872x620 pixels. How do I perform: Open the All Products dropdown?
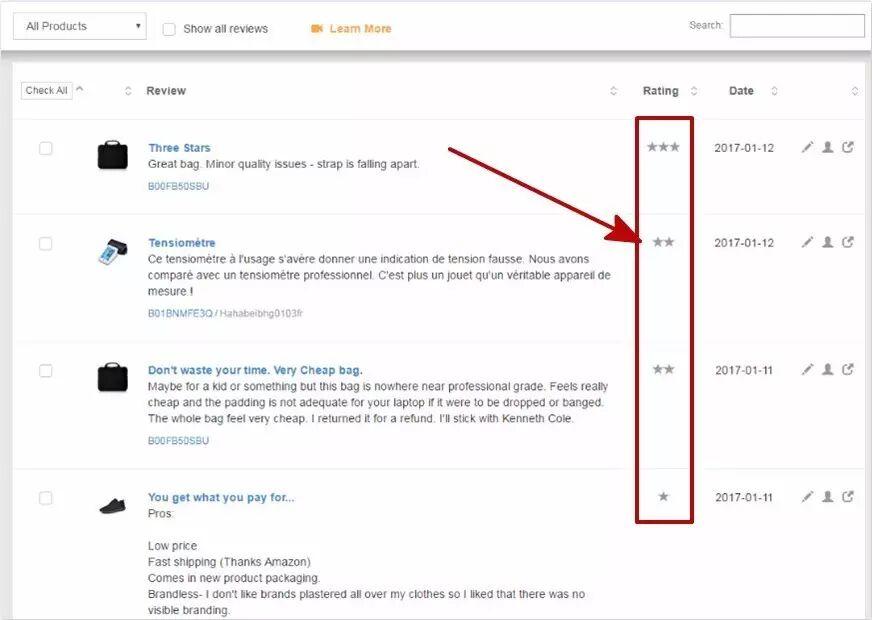(79, 26)
